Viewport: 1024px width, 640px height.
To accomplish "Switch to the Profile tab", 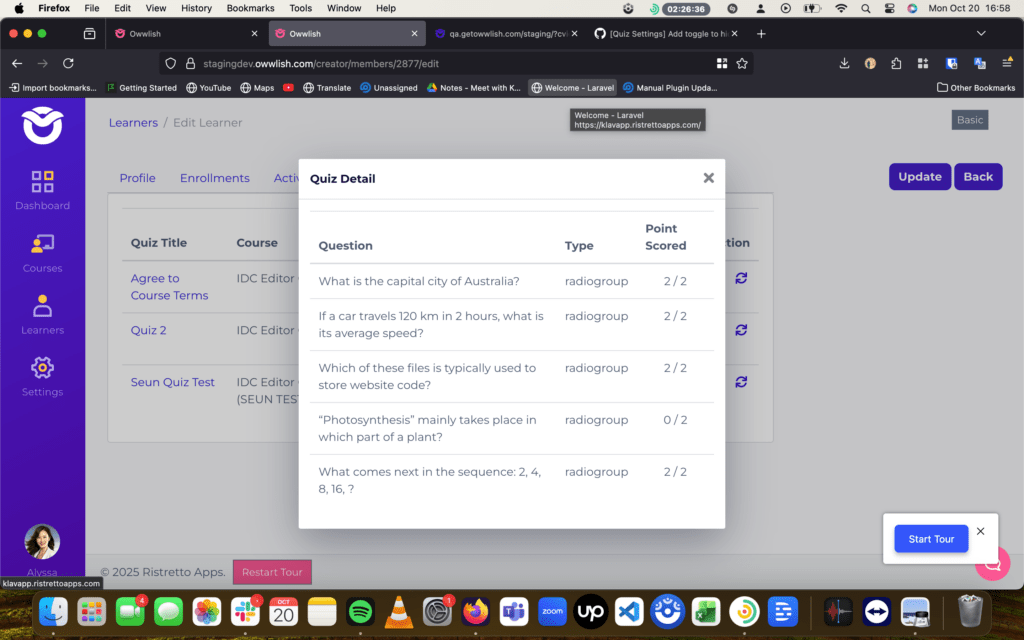I will tap(137, 178).
